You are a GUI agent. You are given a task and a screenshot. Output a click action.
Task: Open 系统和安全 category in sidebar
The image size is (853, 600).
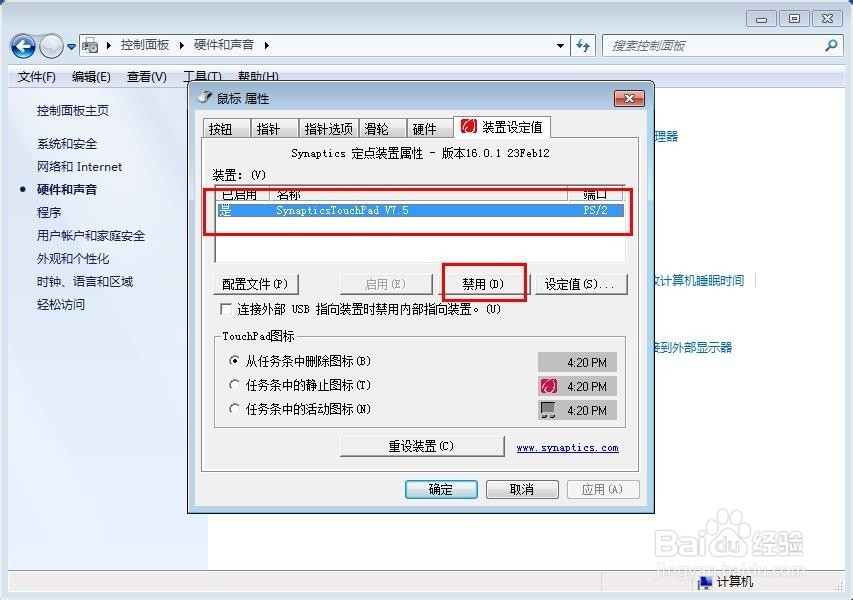[x=66, y=144]
